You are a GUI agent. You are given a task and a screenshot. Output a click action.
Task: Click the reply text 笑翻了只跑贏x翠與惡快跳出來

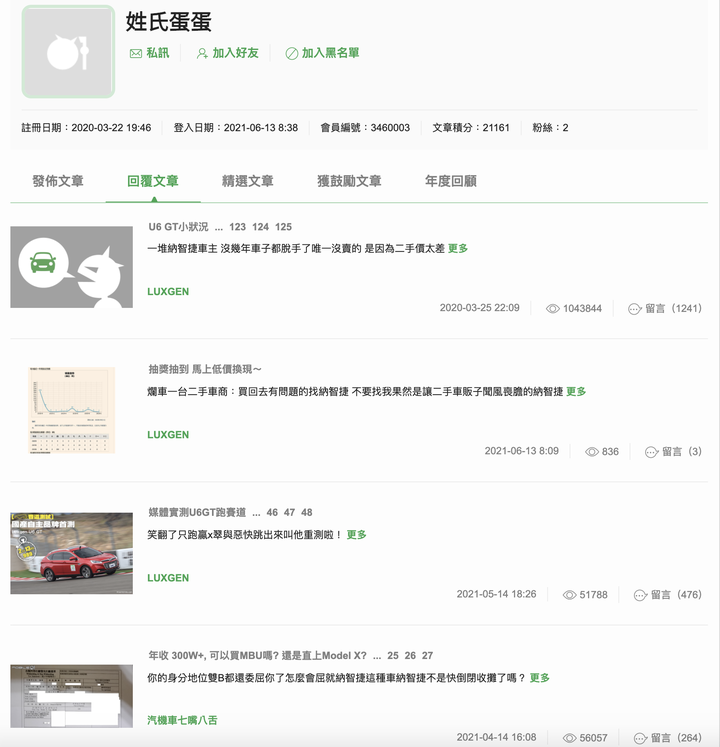[x=244, y=535]
